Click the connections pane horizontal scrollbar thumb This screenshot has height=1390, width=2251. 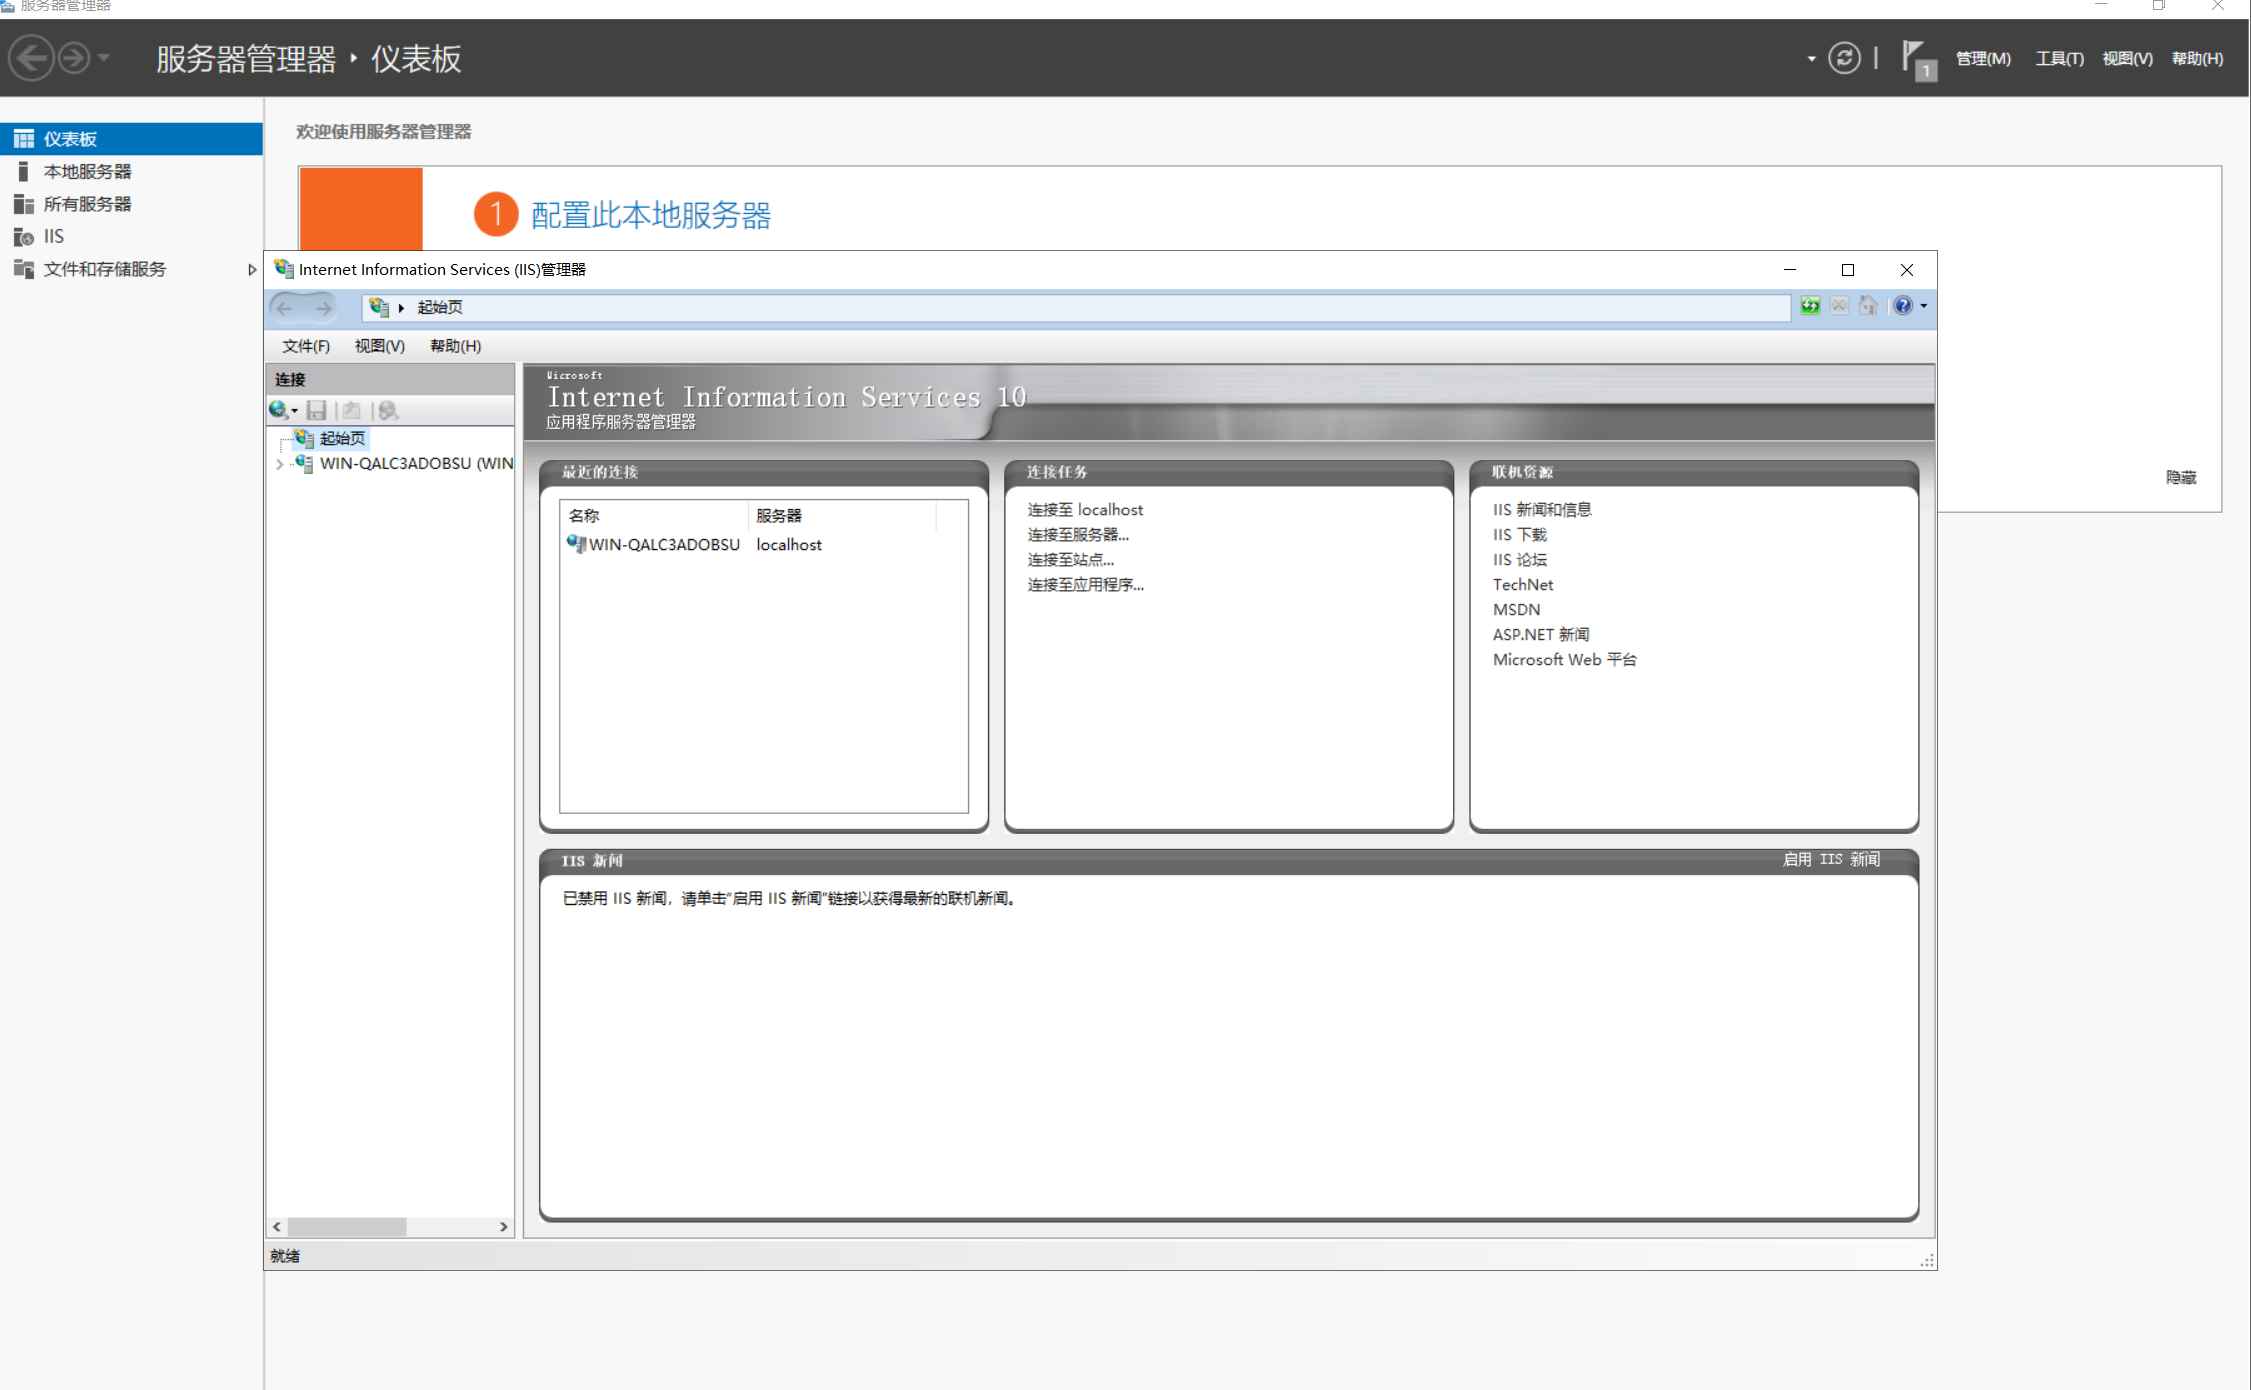pos(346,1227)
